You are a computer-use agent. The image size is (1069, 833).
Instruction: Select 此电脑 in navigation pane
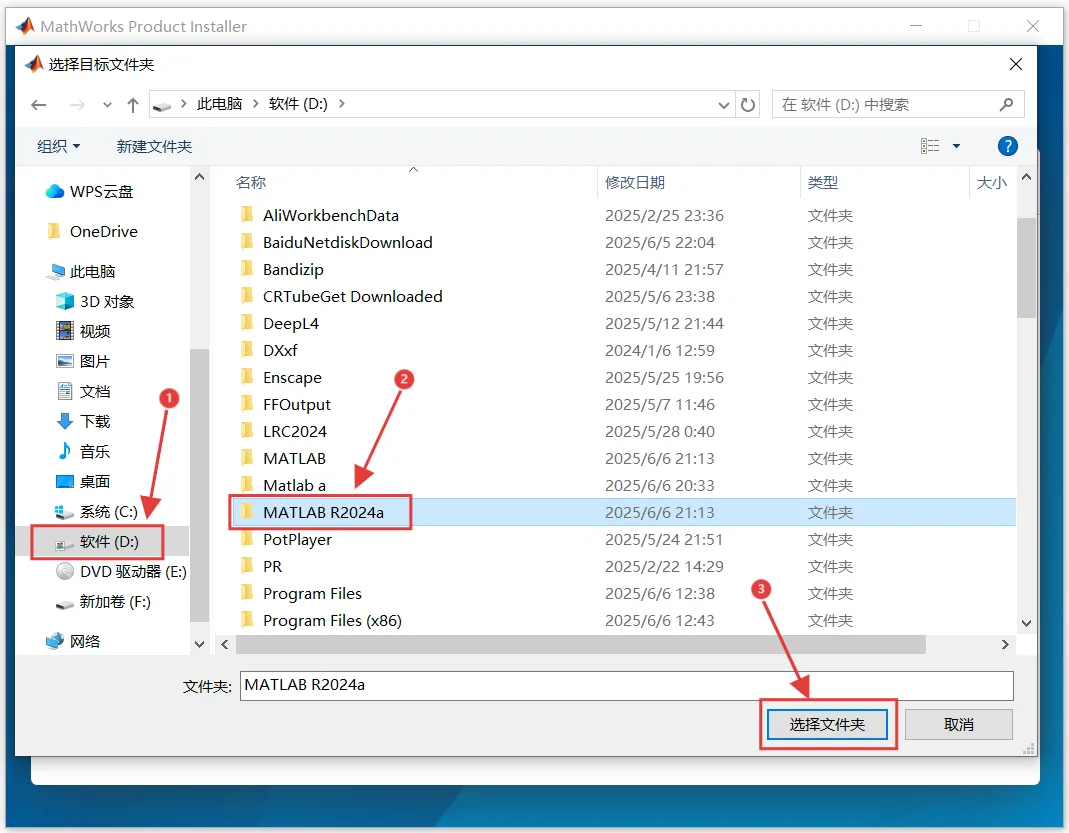80,271
